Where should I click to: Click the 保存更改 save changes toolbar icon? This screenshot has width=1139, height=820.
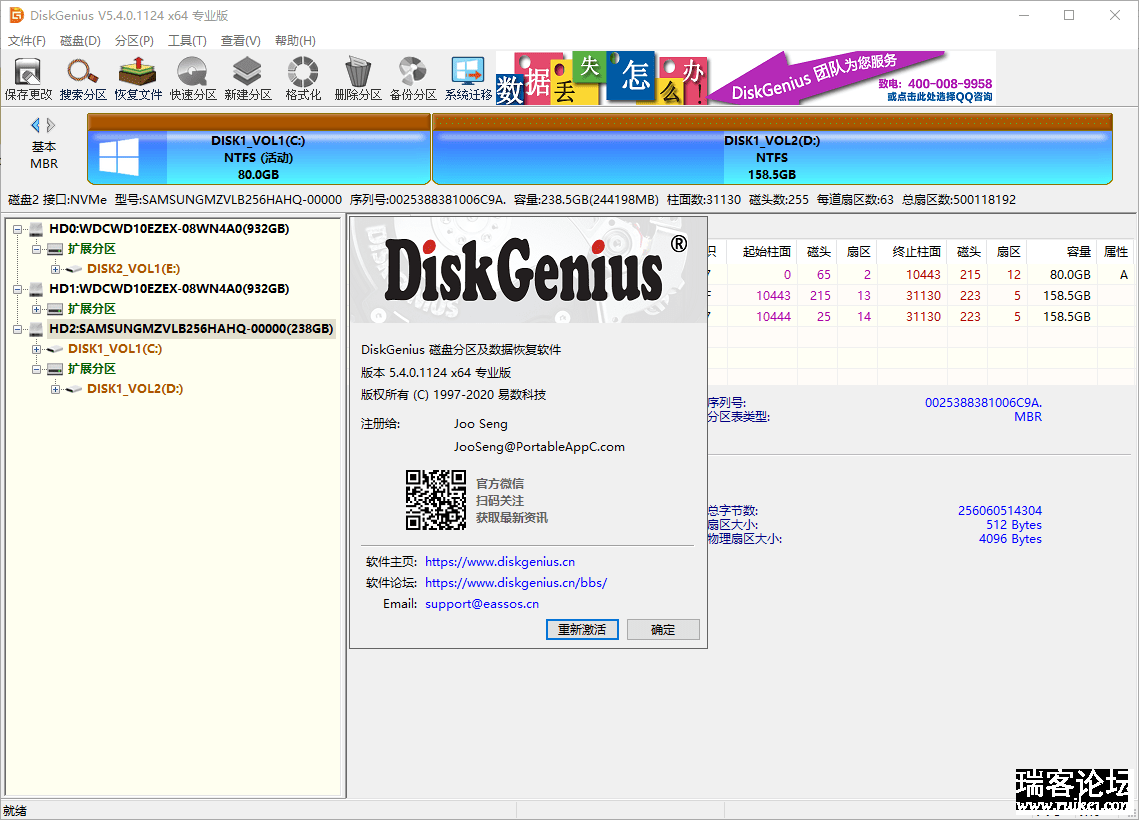click(28, 78)
